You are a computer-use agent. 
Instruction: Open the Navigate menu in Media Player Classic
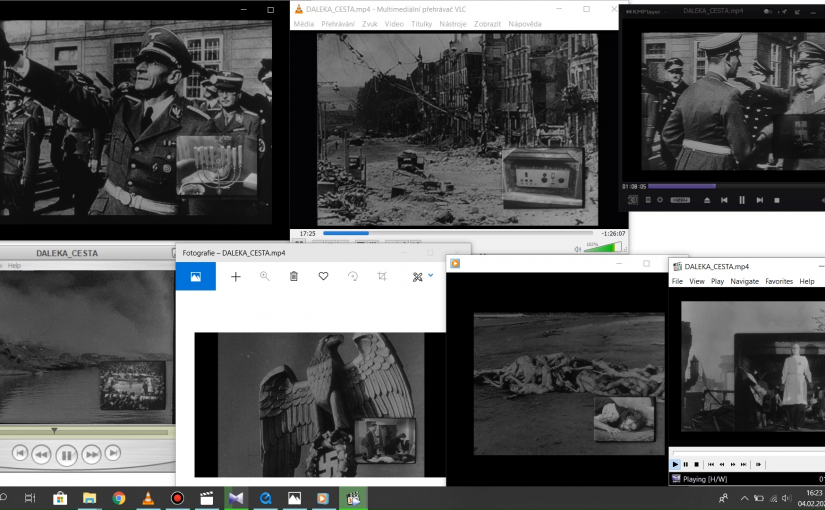click(x=744, y=281)
